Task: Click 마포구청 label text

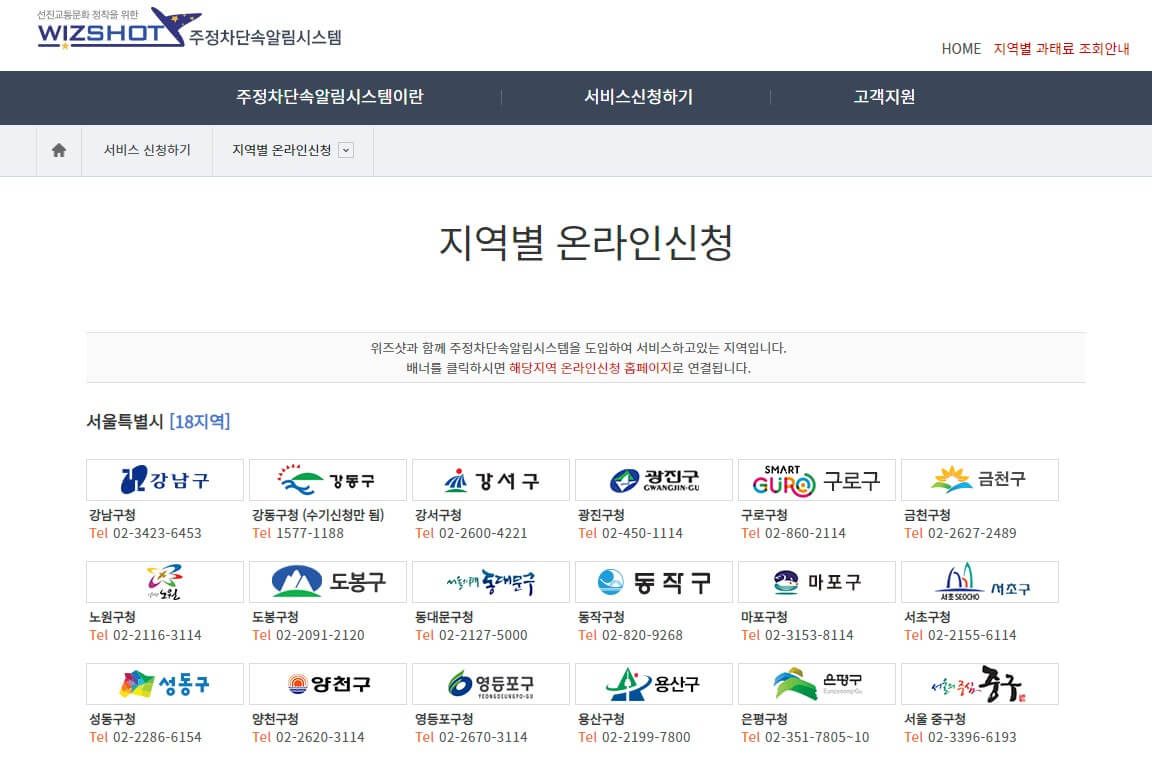Action: pyautogui.click(x=764, y=617)
